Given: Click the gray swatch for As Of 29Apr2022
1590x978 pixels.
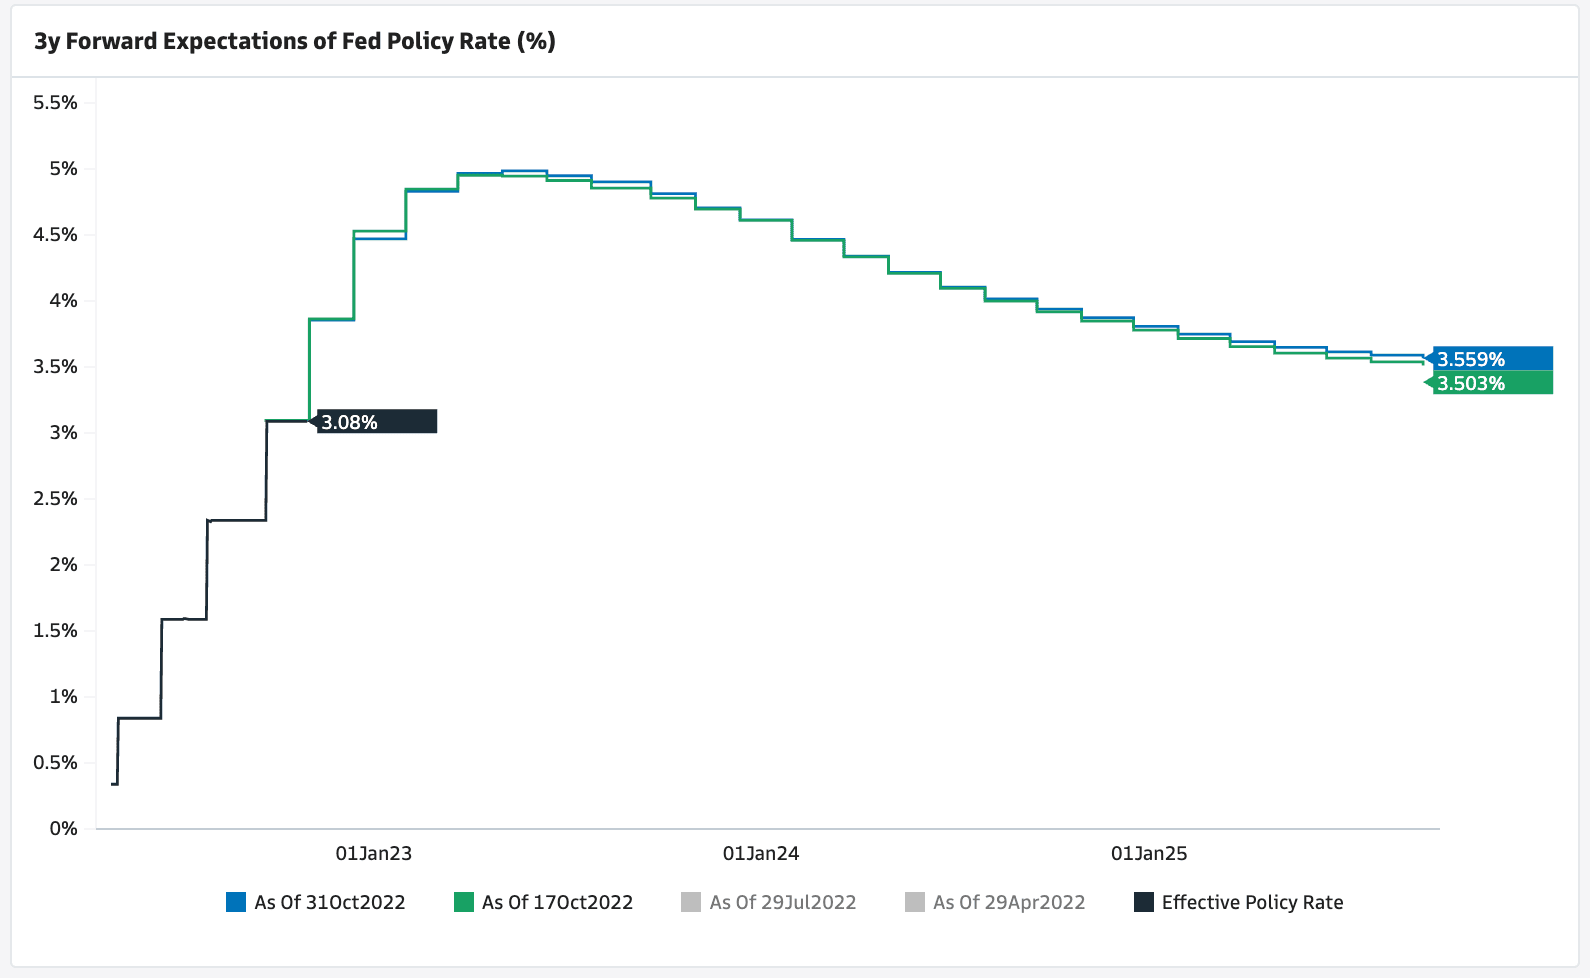Looking at the screenshot, I should click(915, 902).
